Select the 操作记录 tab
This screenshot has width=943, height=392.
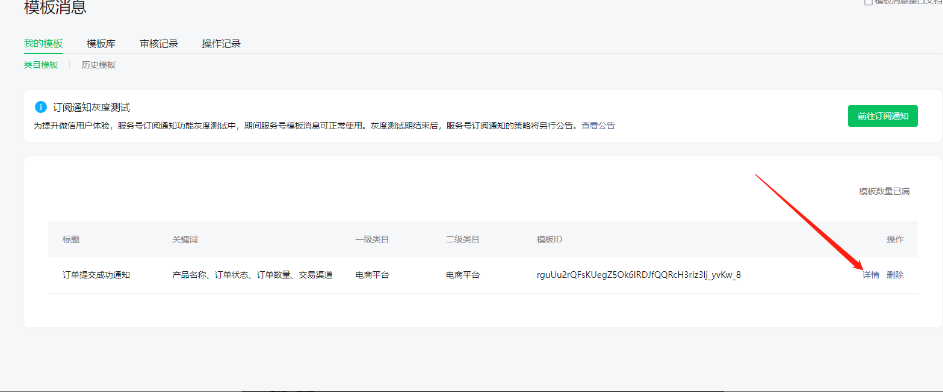pyautogui.click(x=221, y=43)
